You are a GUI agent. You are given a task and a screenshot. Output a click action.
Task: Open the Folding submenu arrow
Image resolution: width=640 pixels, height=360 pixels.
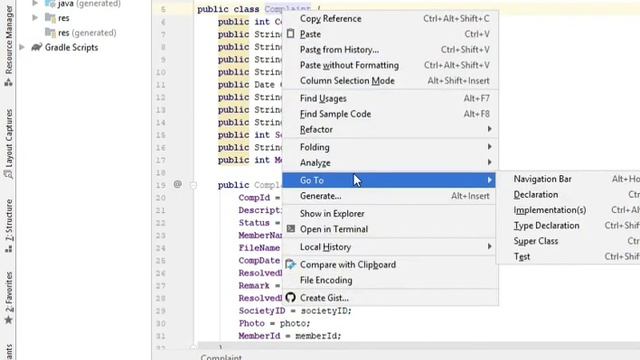pyautogui.click(x=489, y=147)
